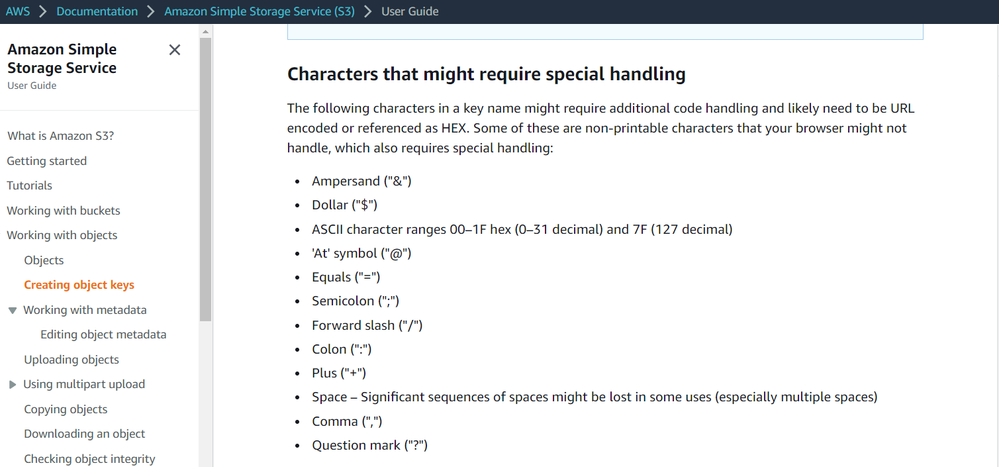Collapse the Working with metadata section
Viewport: 999px width, 467px height.
pyautogui.click(x=13, y=310)
